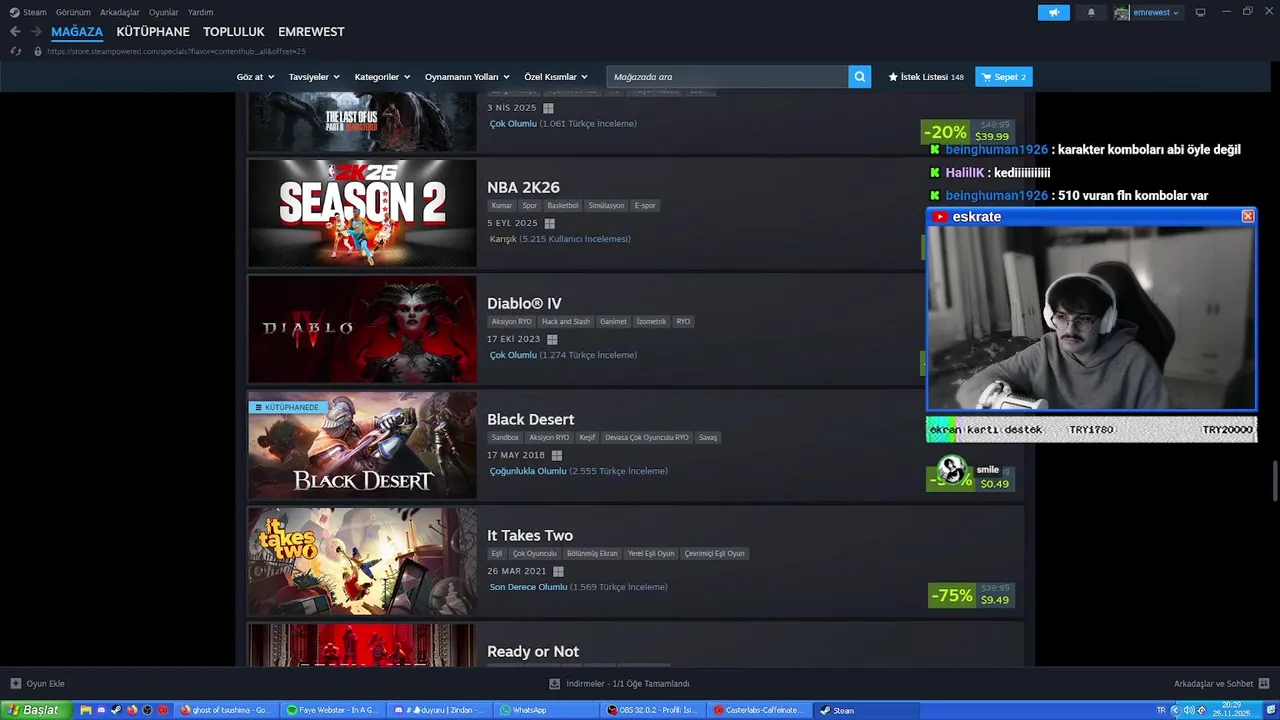Open the Diablo® IV title
The width and height of the screenshot is (1280, 720).
(x=524, y=303)
